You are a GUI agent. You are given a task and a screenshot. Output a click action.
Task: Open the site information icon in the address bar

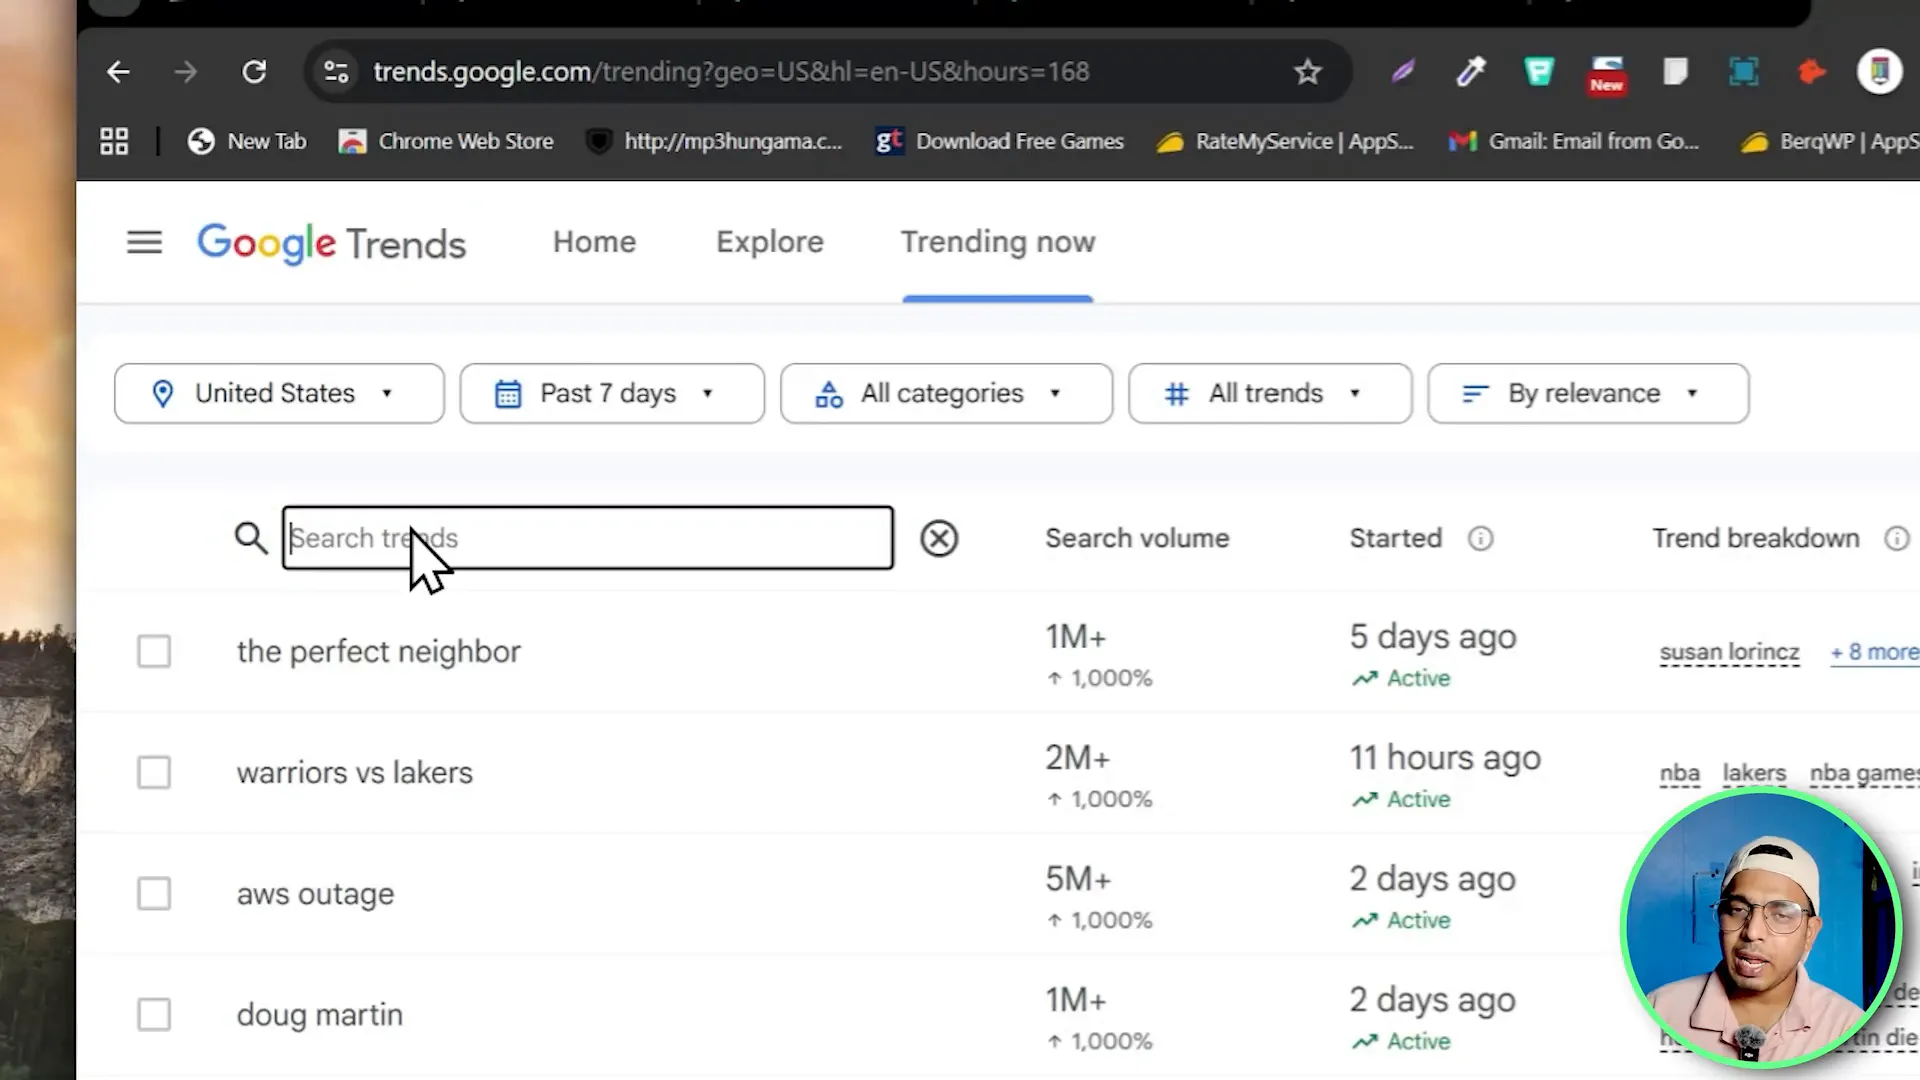[x=336, y=71]
